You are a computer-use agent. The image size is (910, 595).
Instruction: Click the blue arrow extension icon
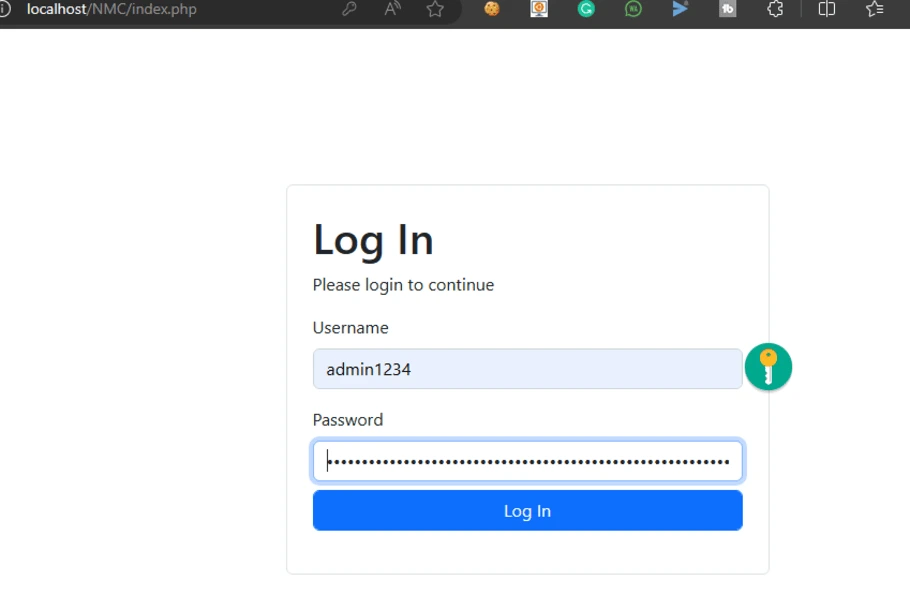pos(679,10)
